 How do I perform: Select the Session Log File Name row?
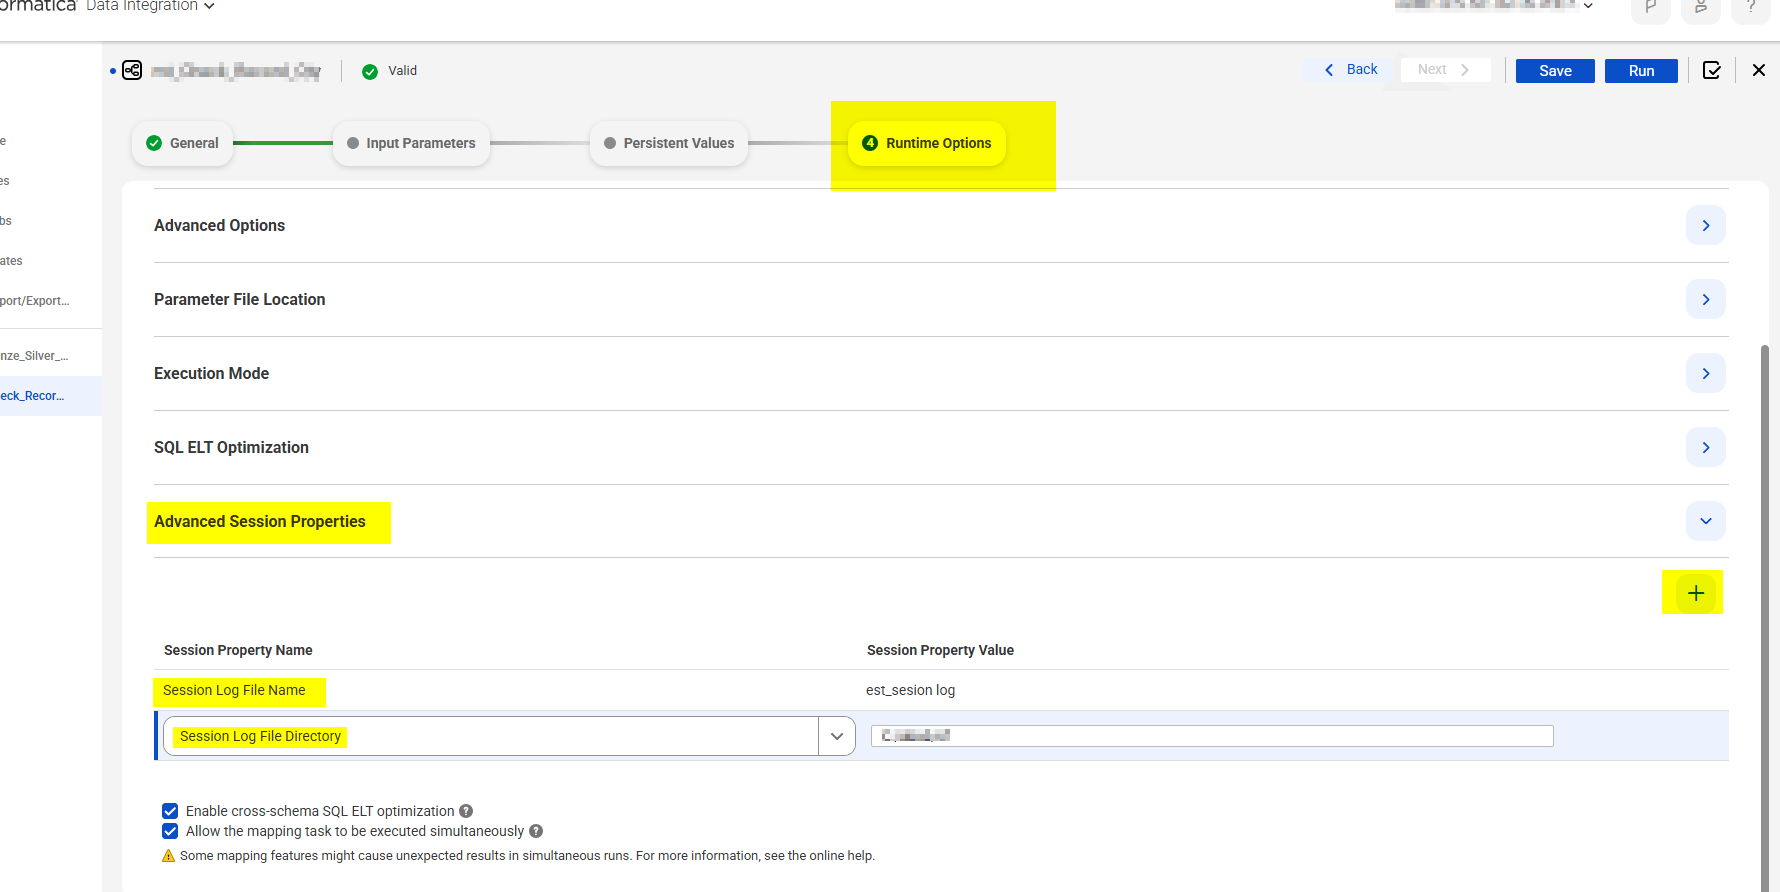[941, 690]
